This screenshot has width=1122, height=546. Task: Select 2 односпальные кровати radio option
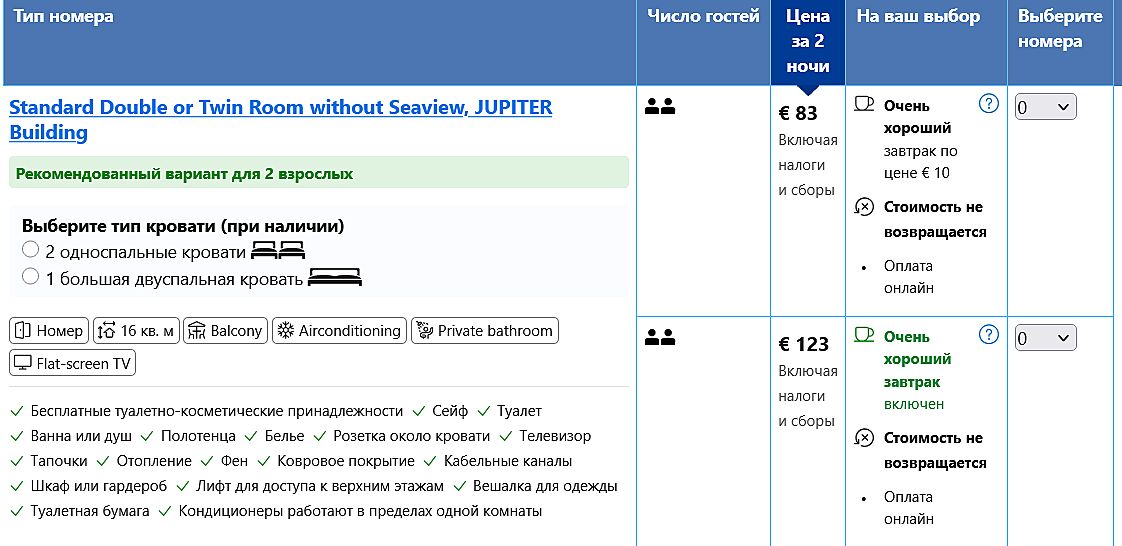coord(31,250)
